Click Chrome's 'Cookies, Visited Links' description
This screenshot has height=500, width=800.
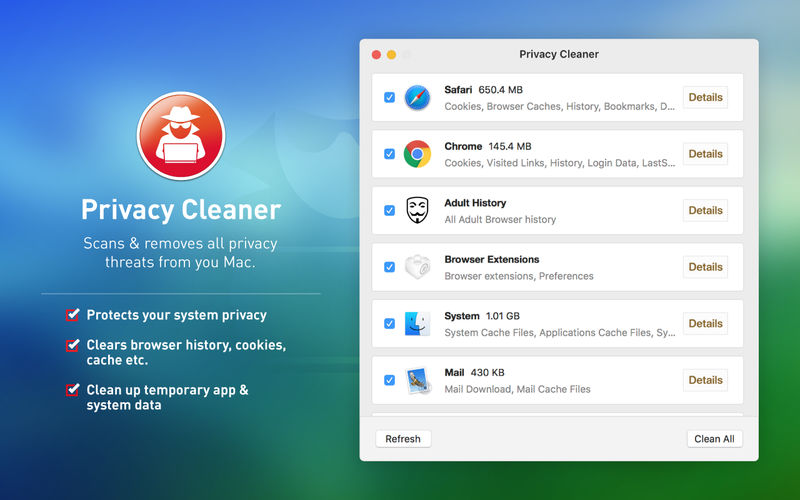pyautogui.click(x=559, y=163)
